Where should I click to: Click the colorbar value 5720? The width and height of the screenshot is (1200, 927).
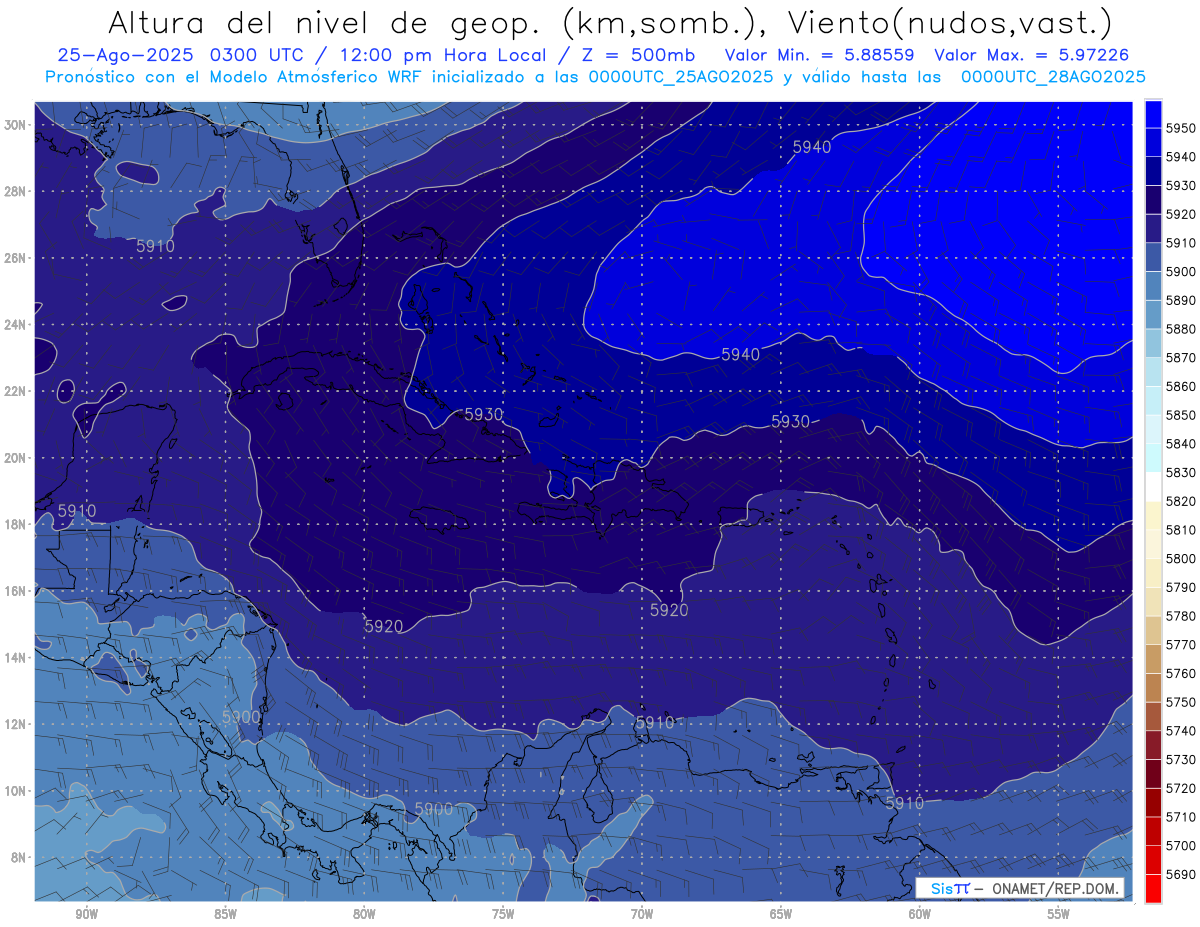[x=1180, y=788]
